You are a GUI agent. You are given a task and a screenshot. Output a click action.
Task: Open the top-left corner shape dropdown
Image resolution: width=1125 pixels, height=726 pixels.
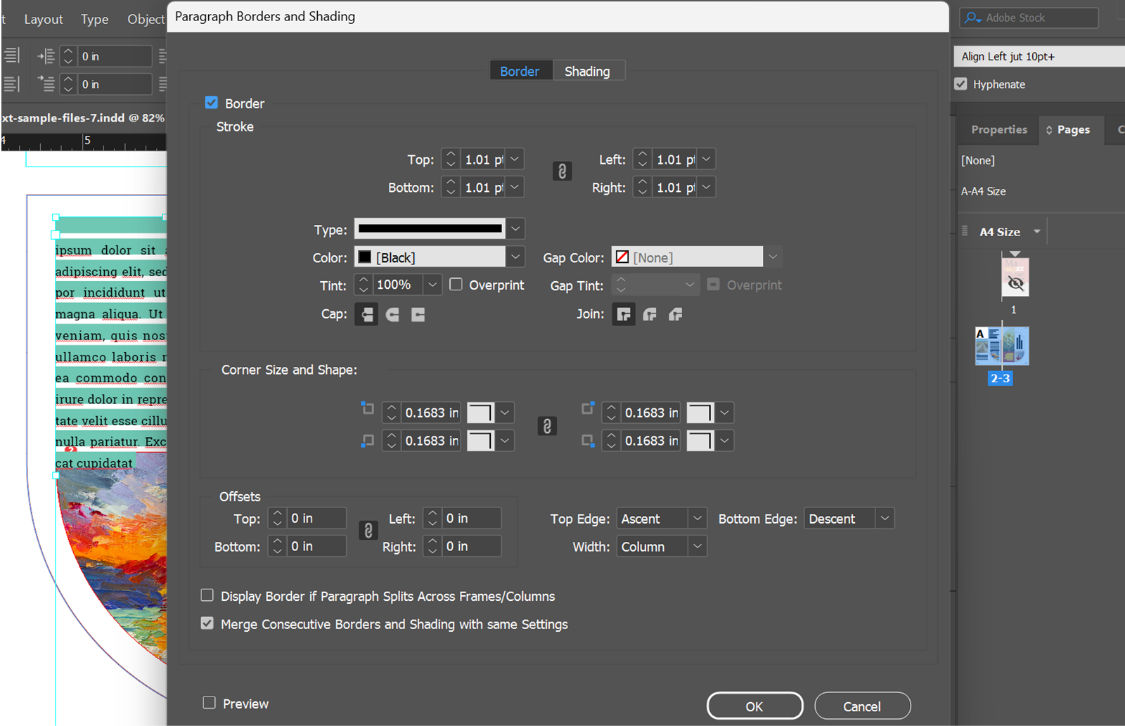point(505,412)
